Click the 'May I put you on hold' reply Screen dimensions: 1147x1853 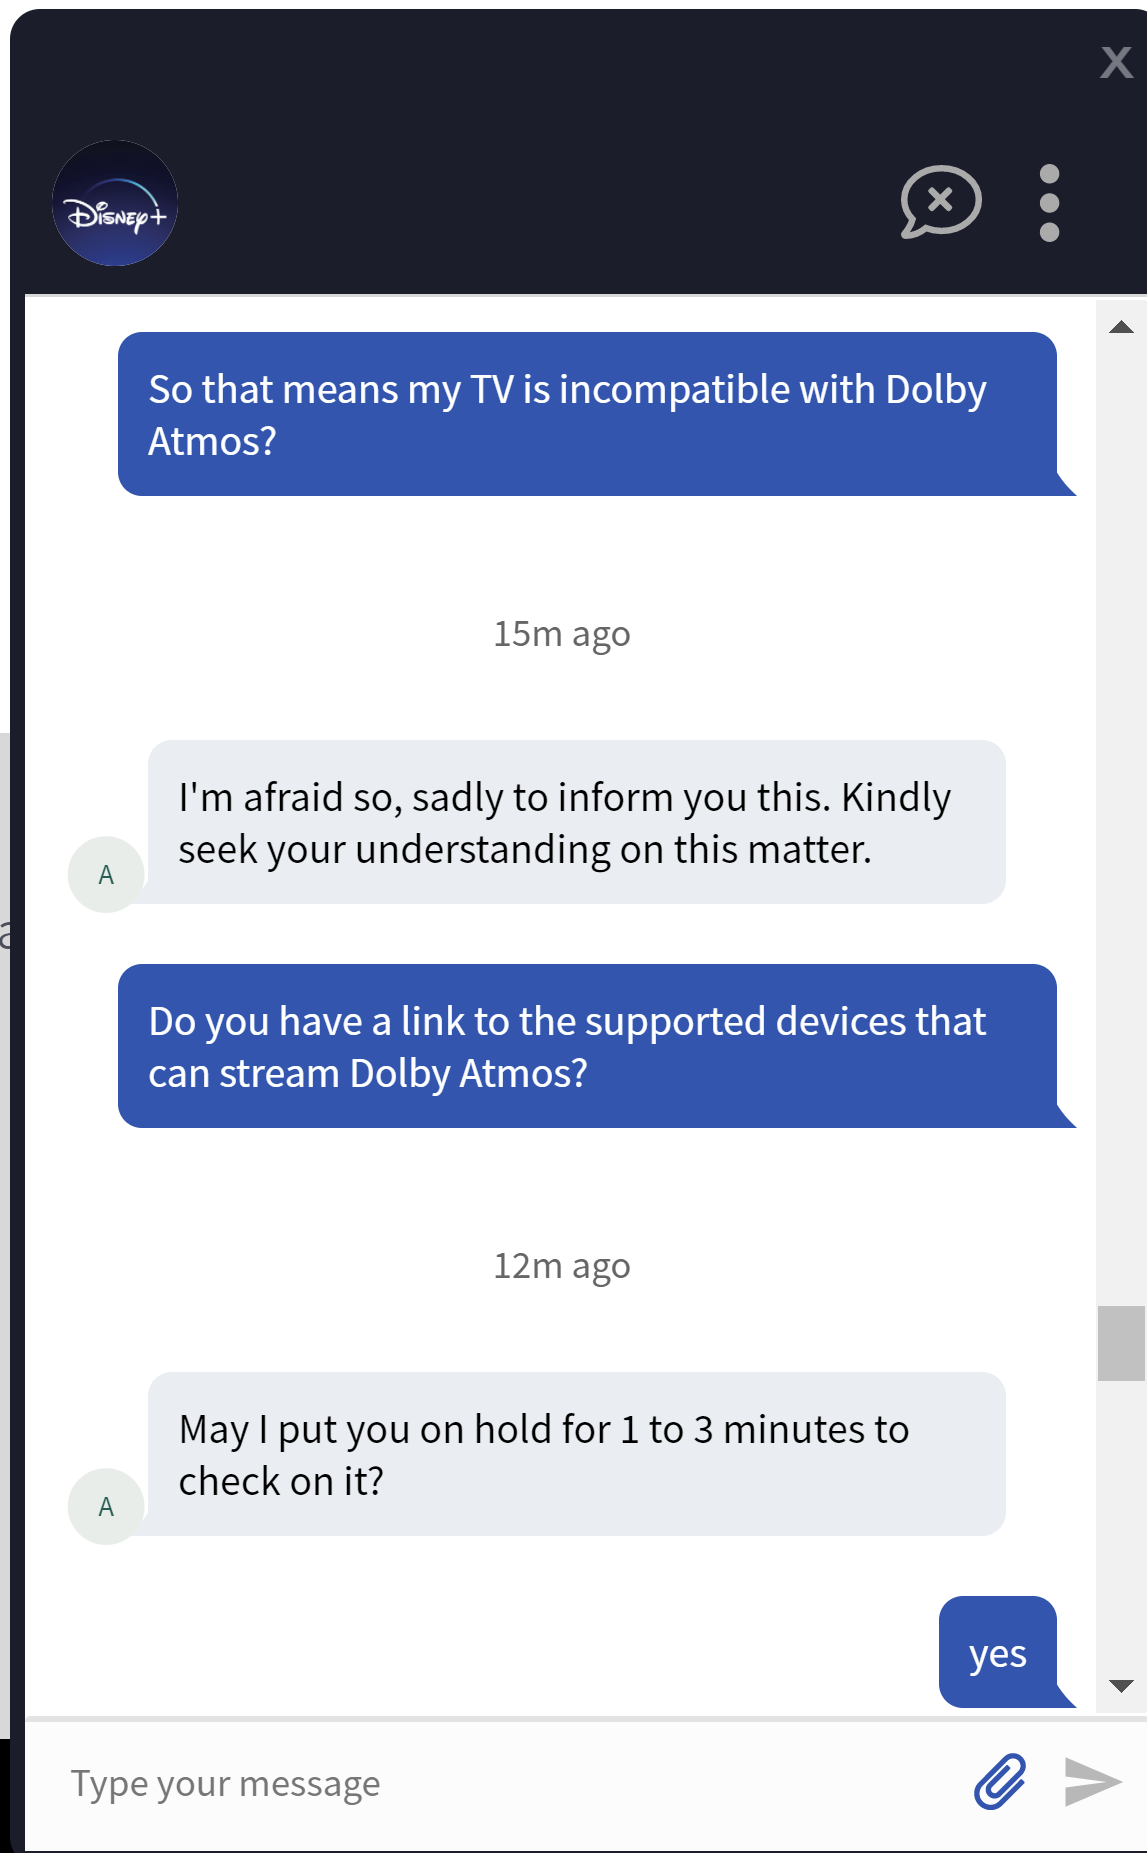point(576,1454)
